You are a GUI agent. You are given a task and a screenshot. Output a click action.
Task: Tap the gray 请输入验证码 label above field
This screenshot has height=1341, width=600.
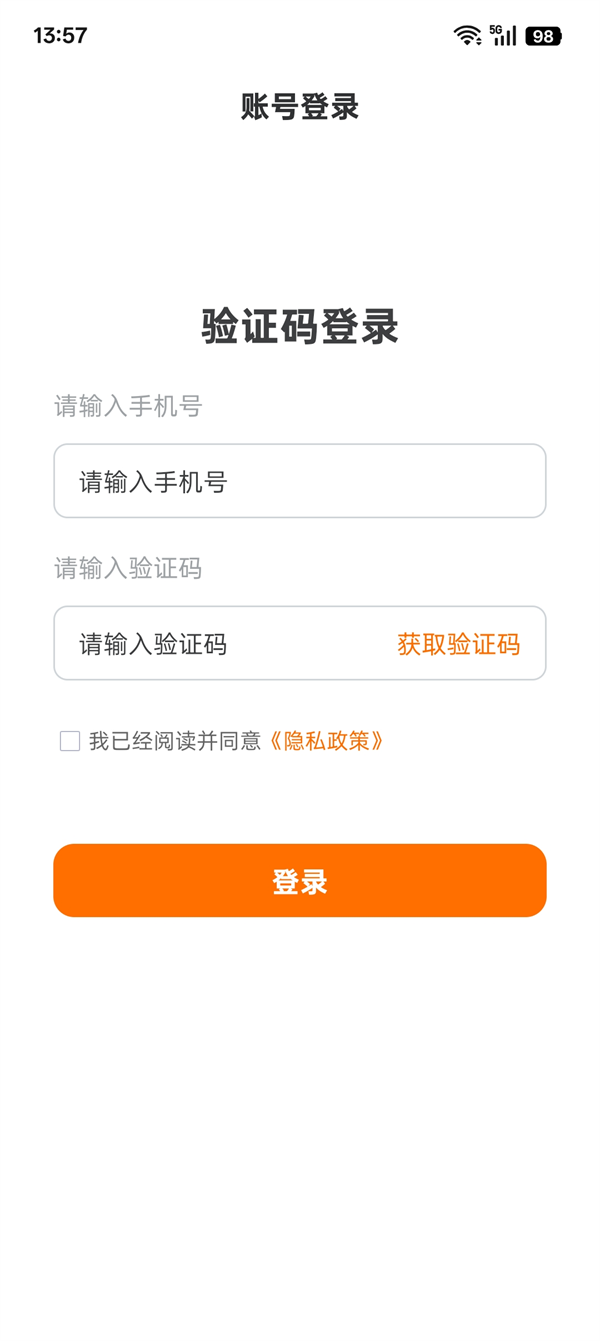pyautogui.click(x=128, y=568)
